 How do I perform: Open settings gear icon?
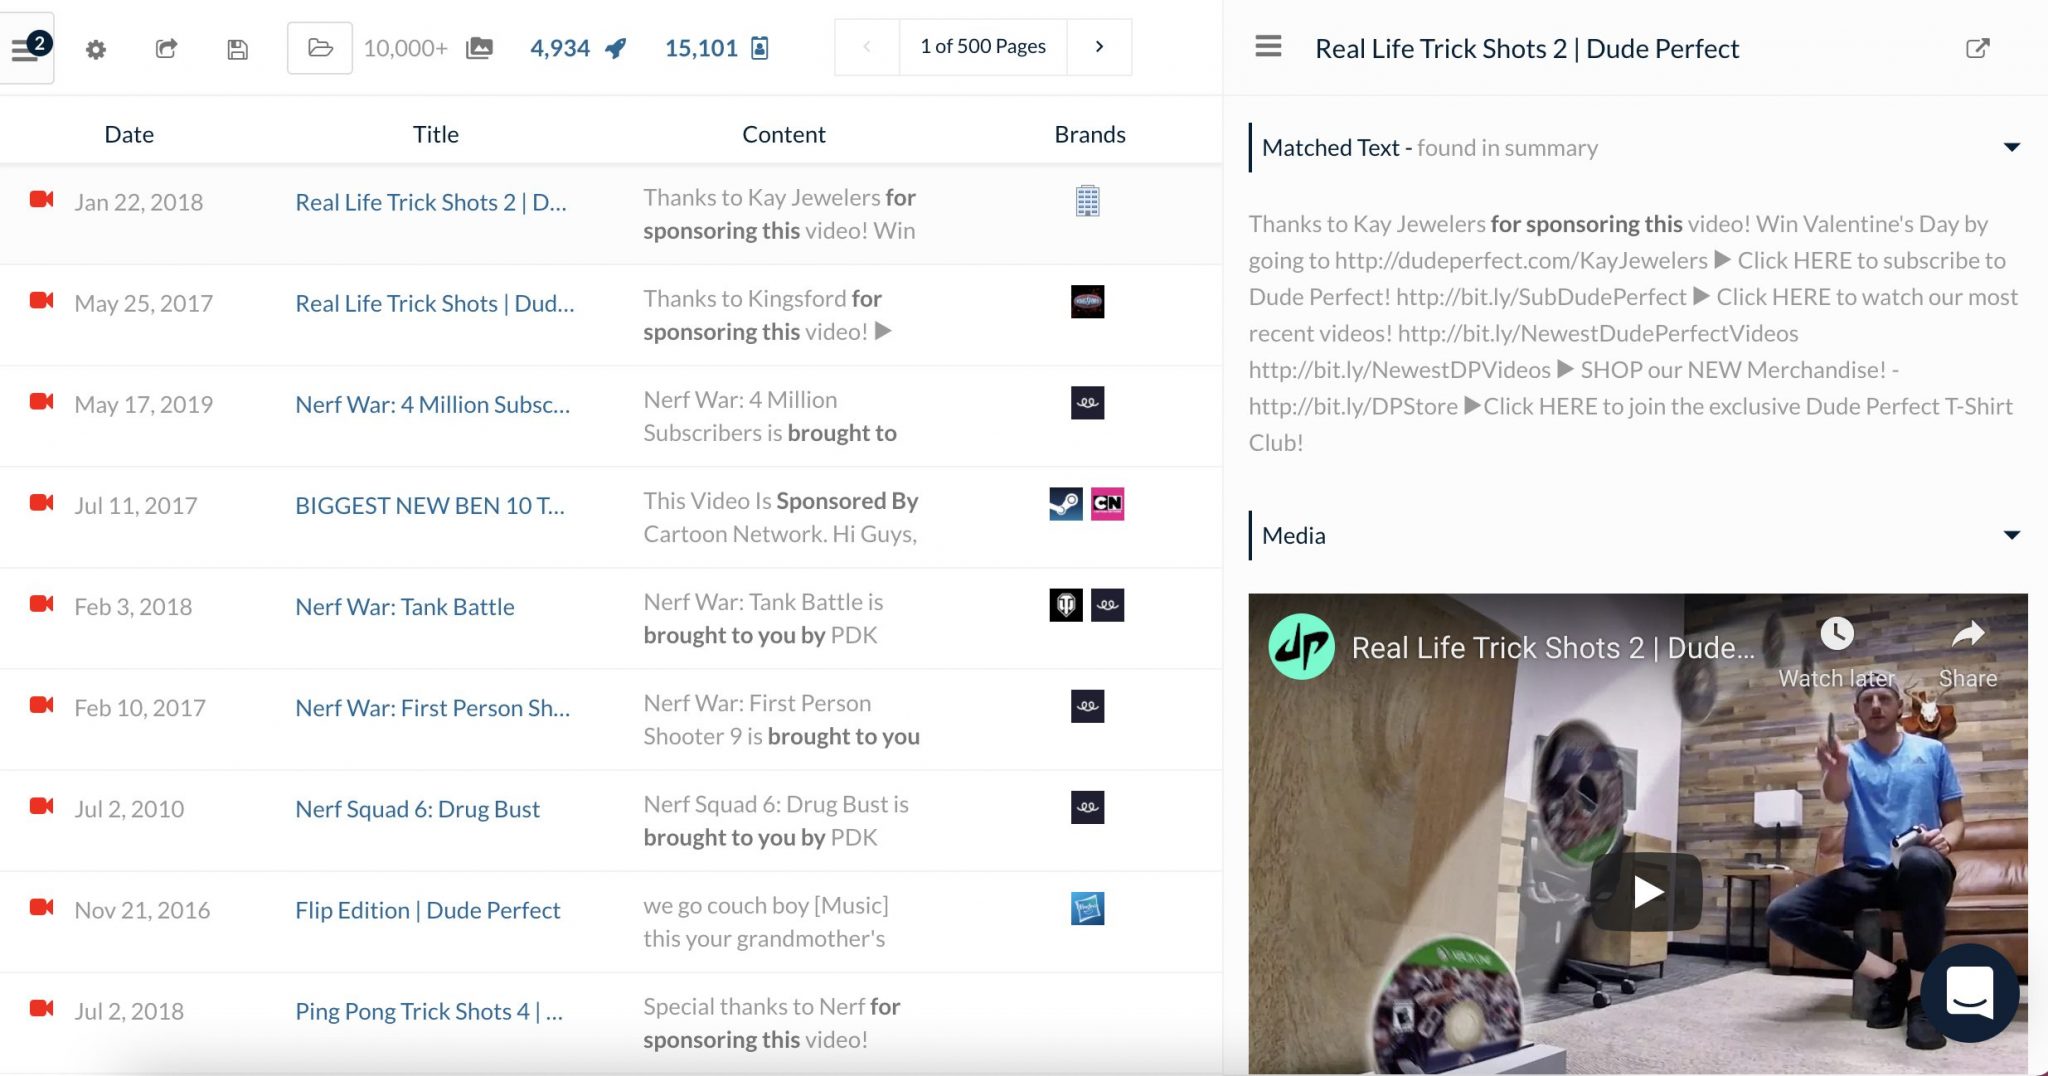point(96,49)
